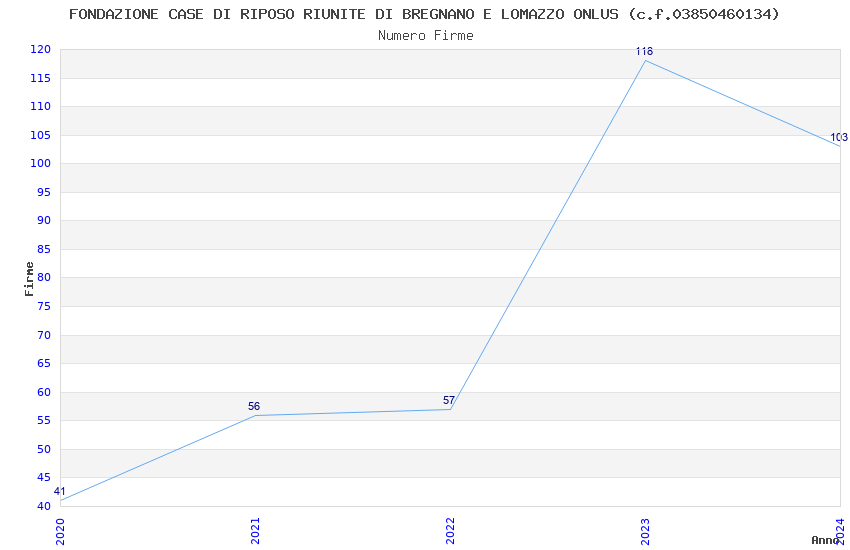Click the 'Firme' y-axis title
Screen dimensions: 850x550
pos(29,279)
